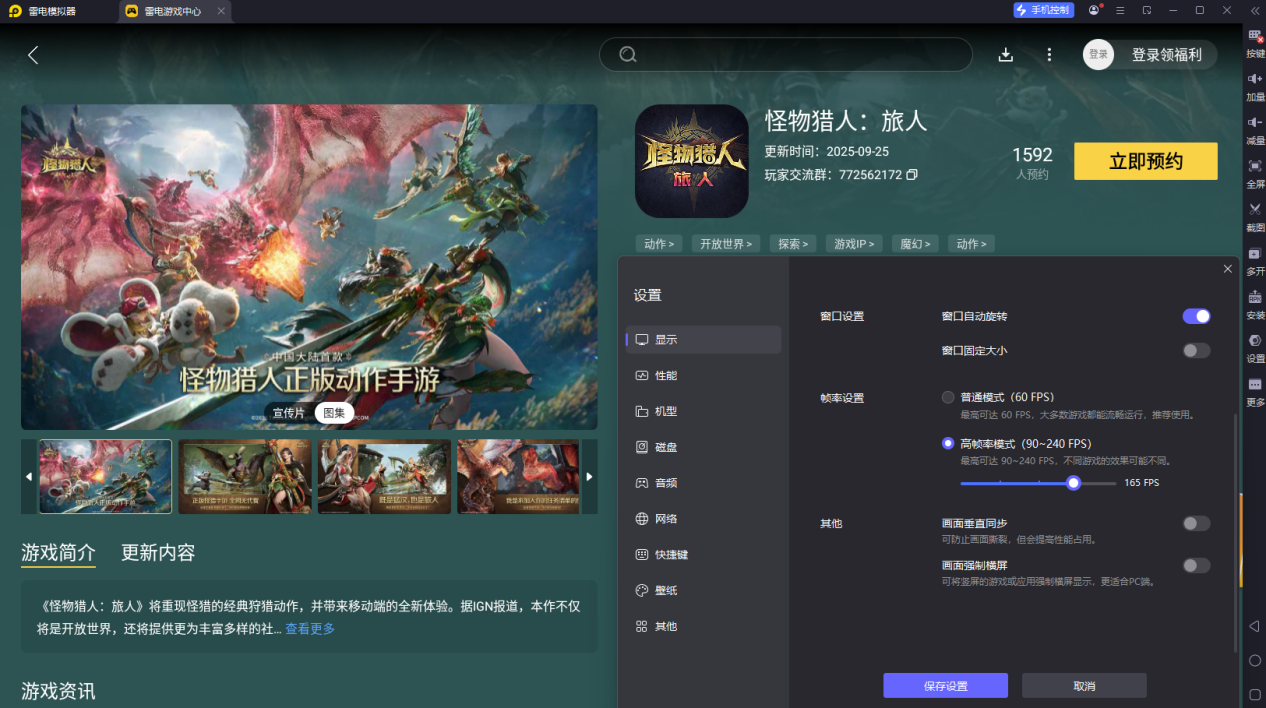Switch to the 雷电模拟器 window tab

[x=53, y=11]
